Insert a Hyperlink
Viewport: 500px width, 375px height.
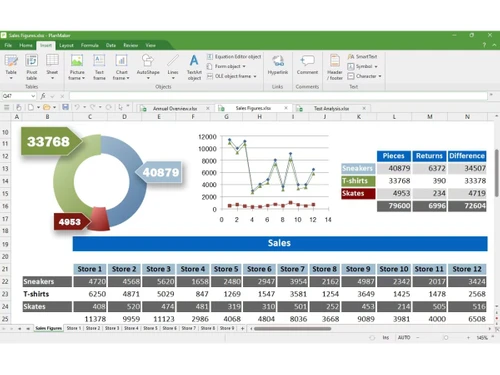point(278,65)
